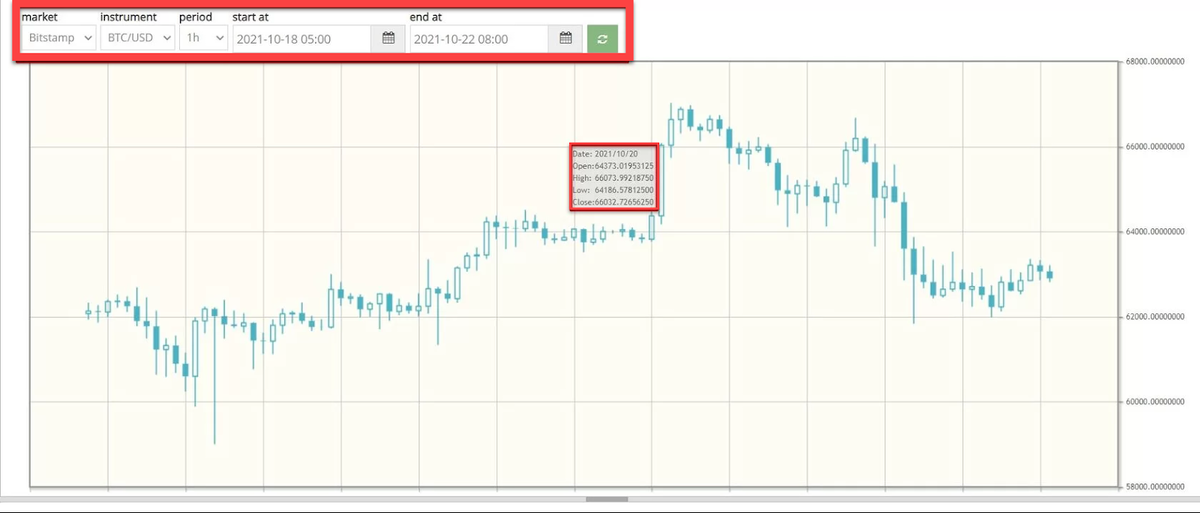Click the tooltip High value line
This screenshot has width=1200, height=513.
pyautogui.click(x=613, y=178)
